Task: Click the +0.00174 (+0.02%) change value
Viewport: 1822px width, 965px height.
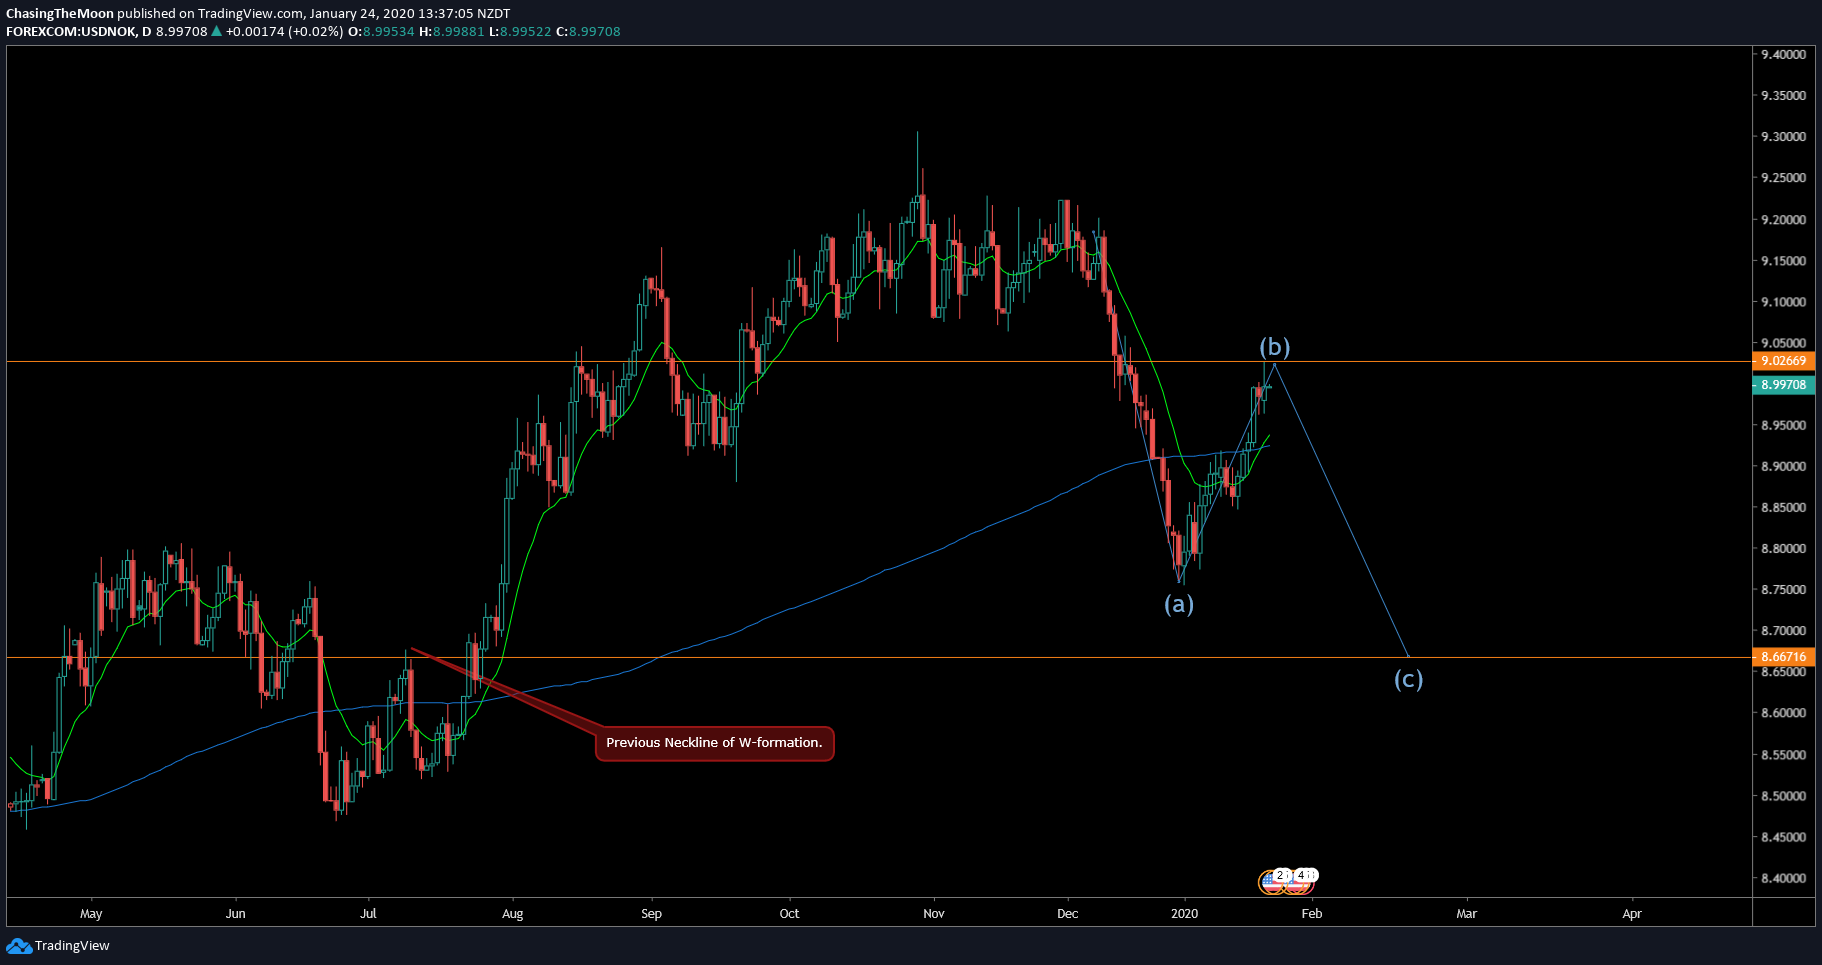Action: click(284, 31)
